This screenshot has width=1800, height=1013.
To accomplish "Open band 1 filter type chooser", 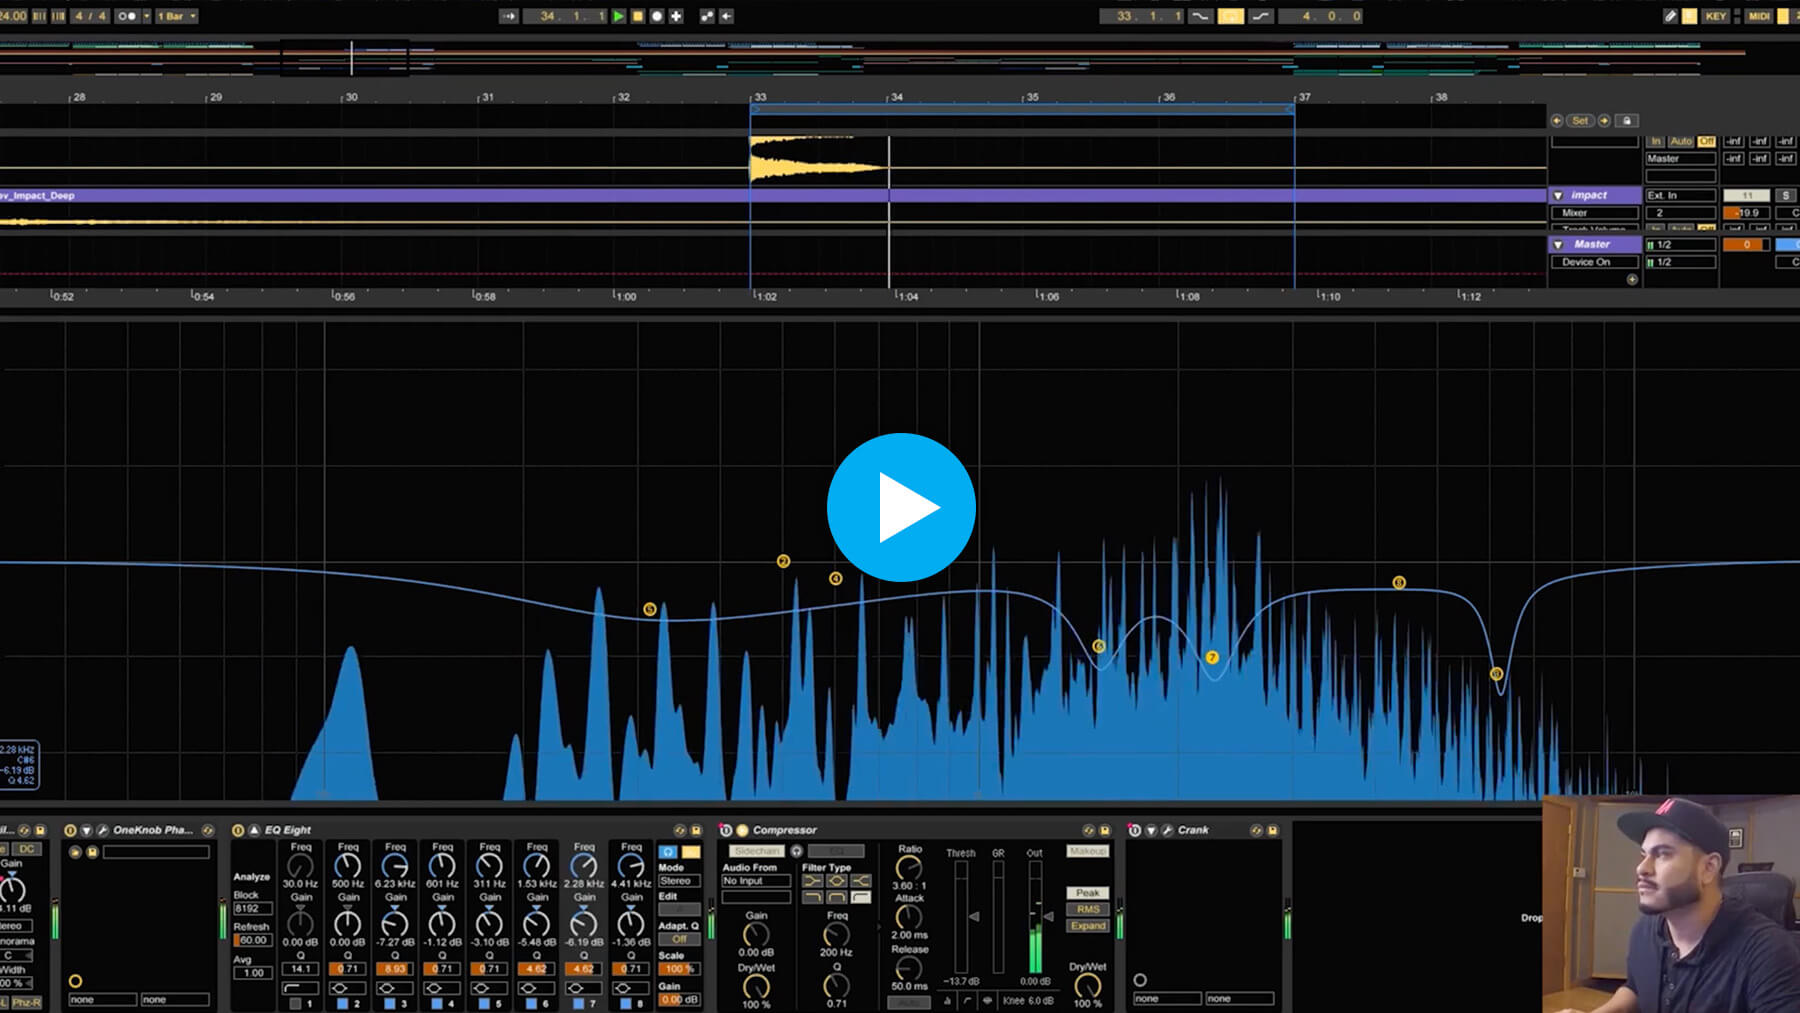I will coord(300,988).
